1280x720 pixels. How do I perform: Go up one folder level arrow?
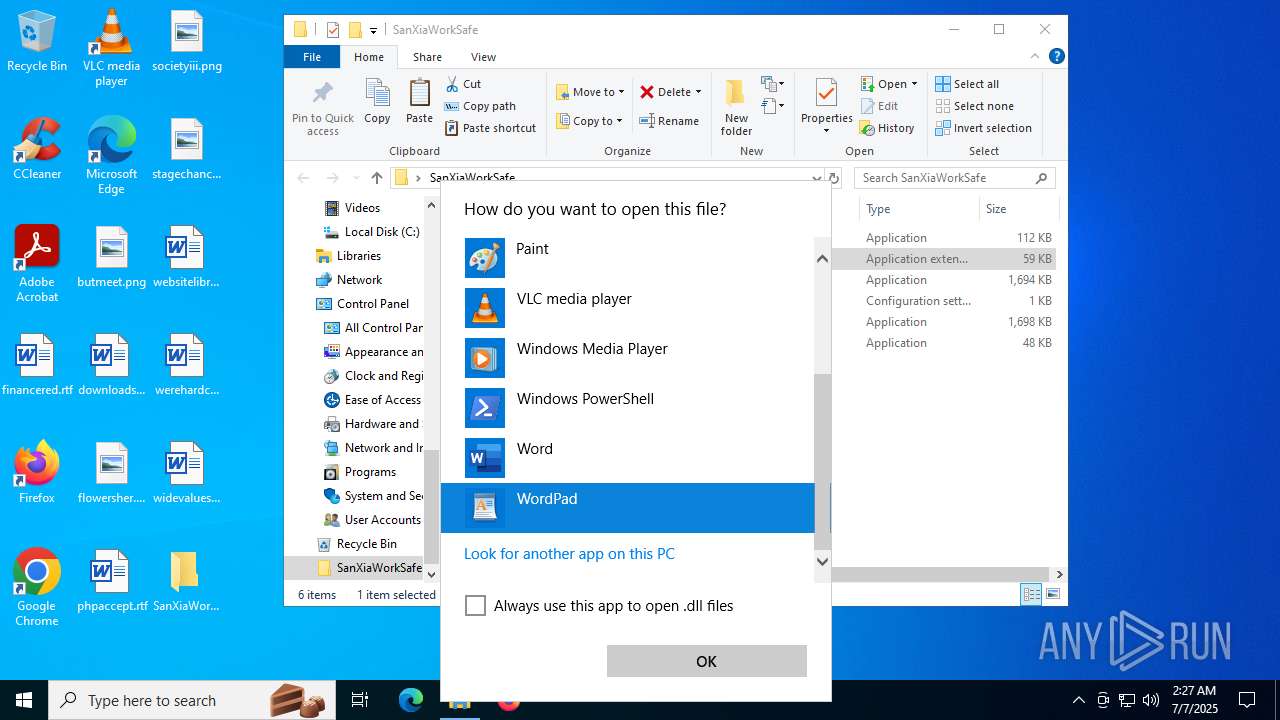(376, 178)
